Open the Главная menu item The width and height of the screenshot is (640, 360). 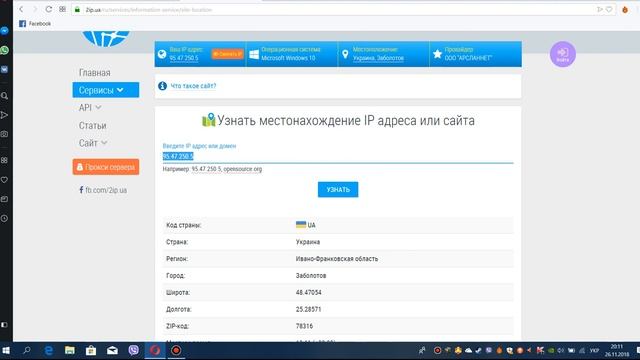(95, 73)
